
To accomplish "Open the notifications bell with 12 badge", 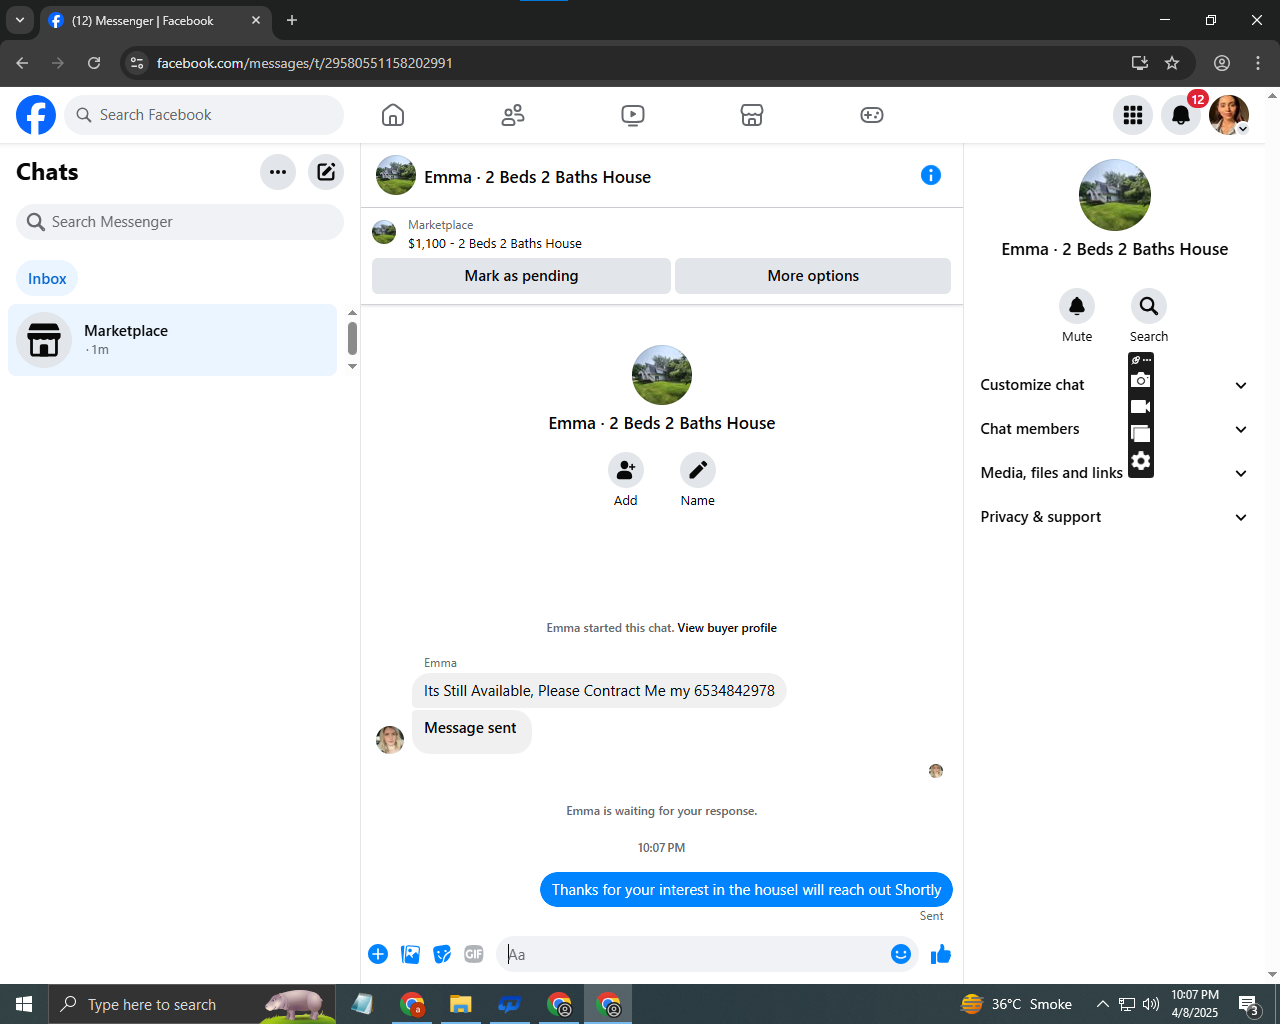I will tap(1181, 115).
